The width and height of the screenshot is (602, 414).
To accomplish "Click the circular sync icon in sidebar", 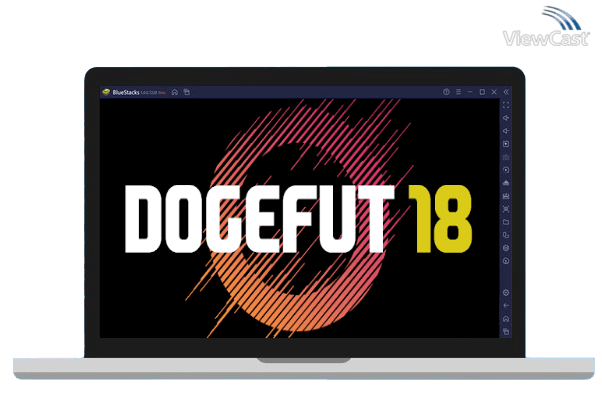I will click(x=506, y=170).
